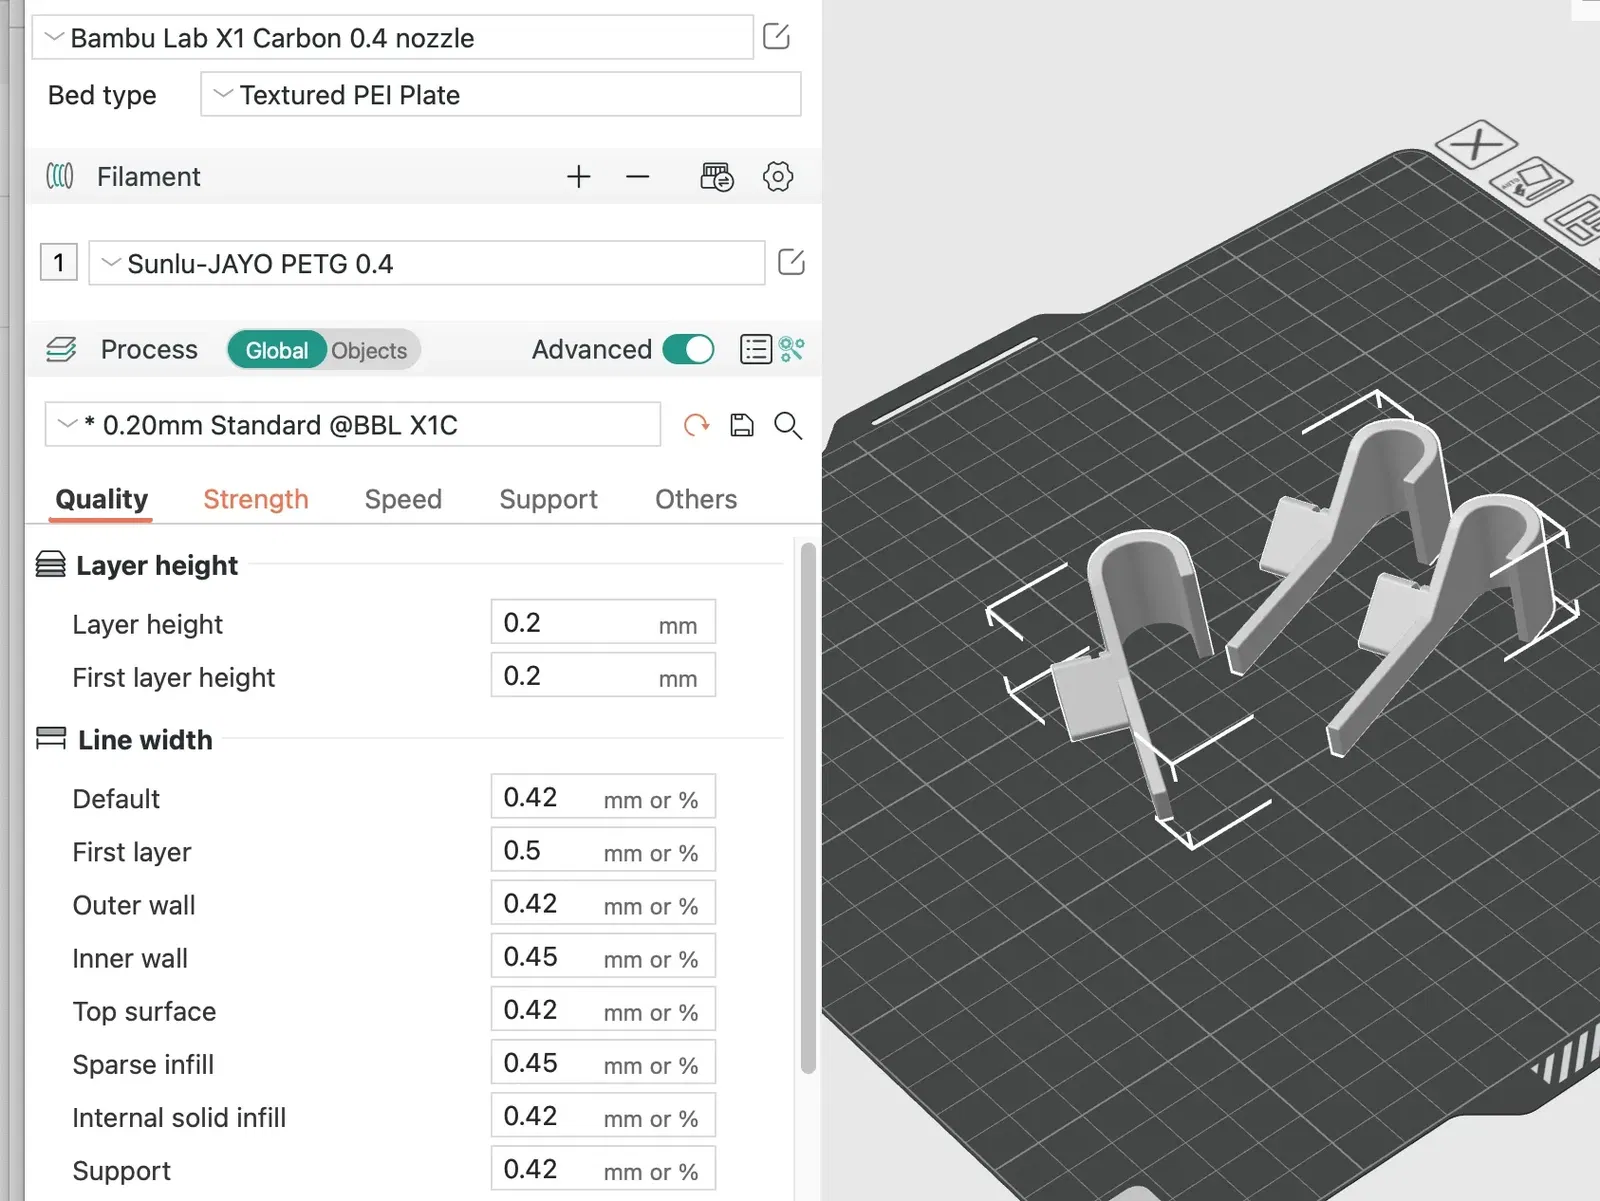Edit the Bambu Lab X1 Carbon printer preset

(776, 37)
